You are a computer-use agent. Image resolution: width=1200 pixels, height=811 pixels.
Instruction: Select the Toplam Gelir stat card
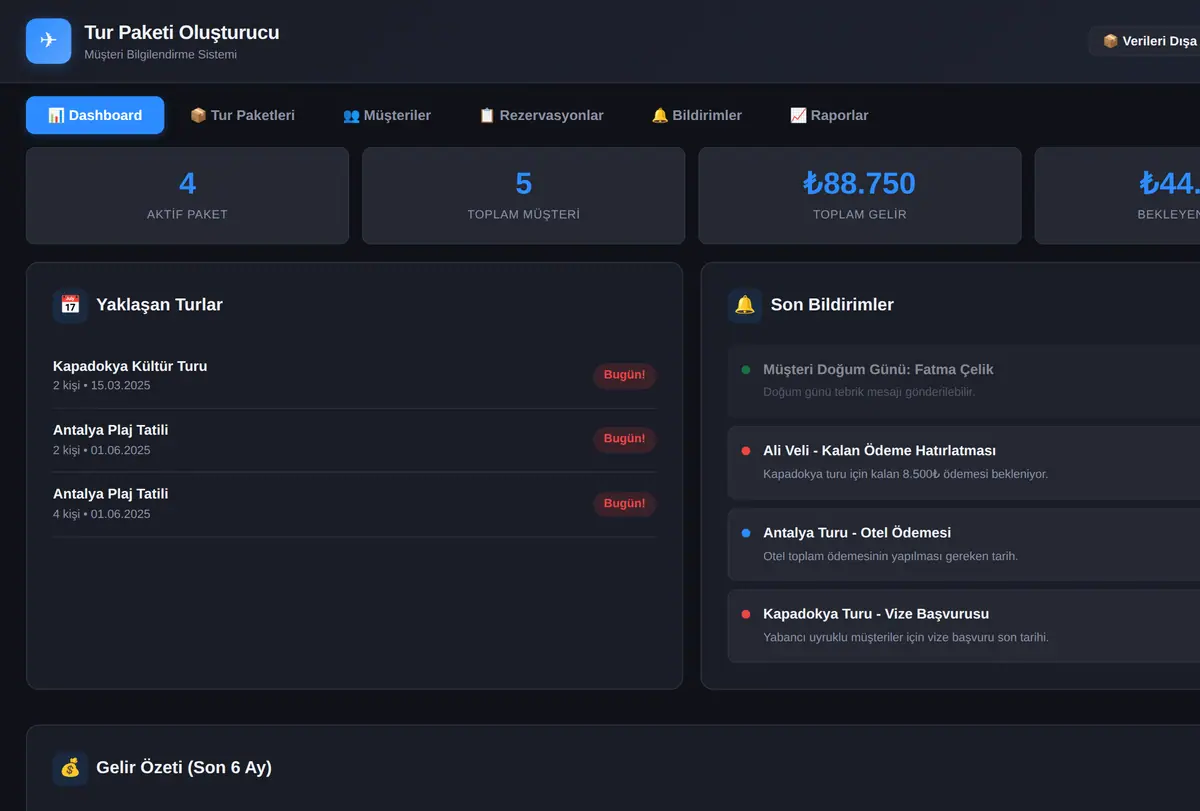860,196
